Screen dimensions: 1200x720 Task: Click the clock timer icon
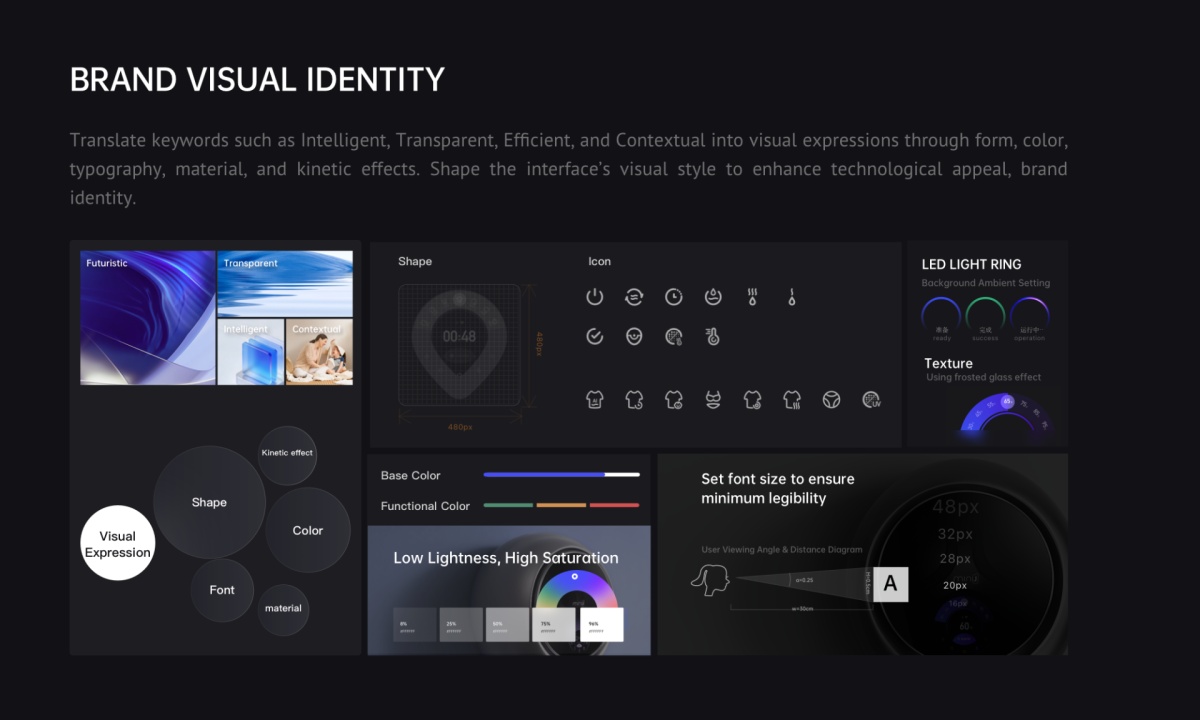(x=674, y=297)
